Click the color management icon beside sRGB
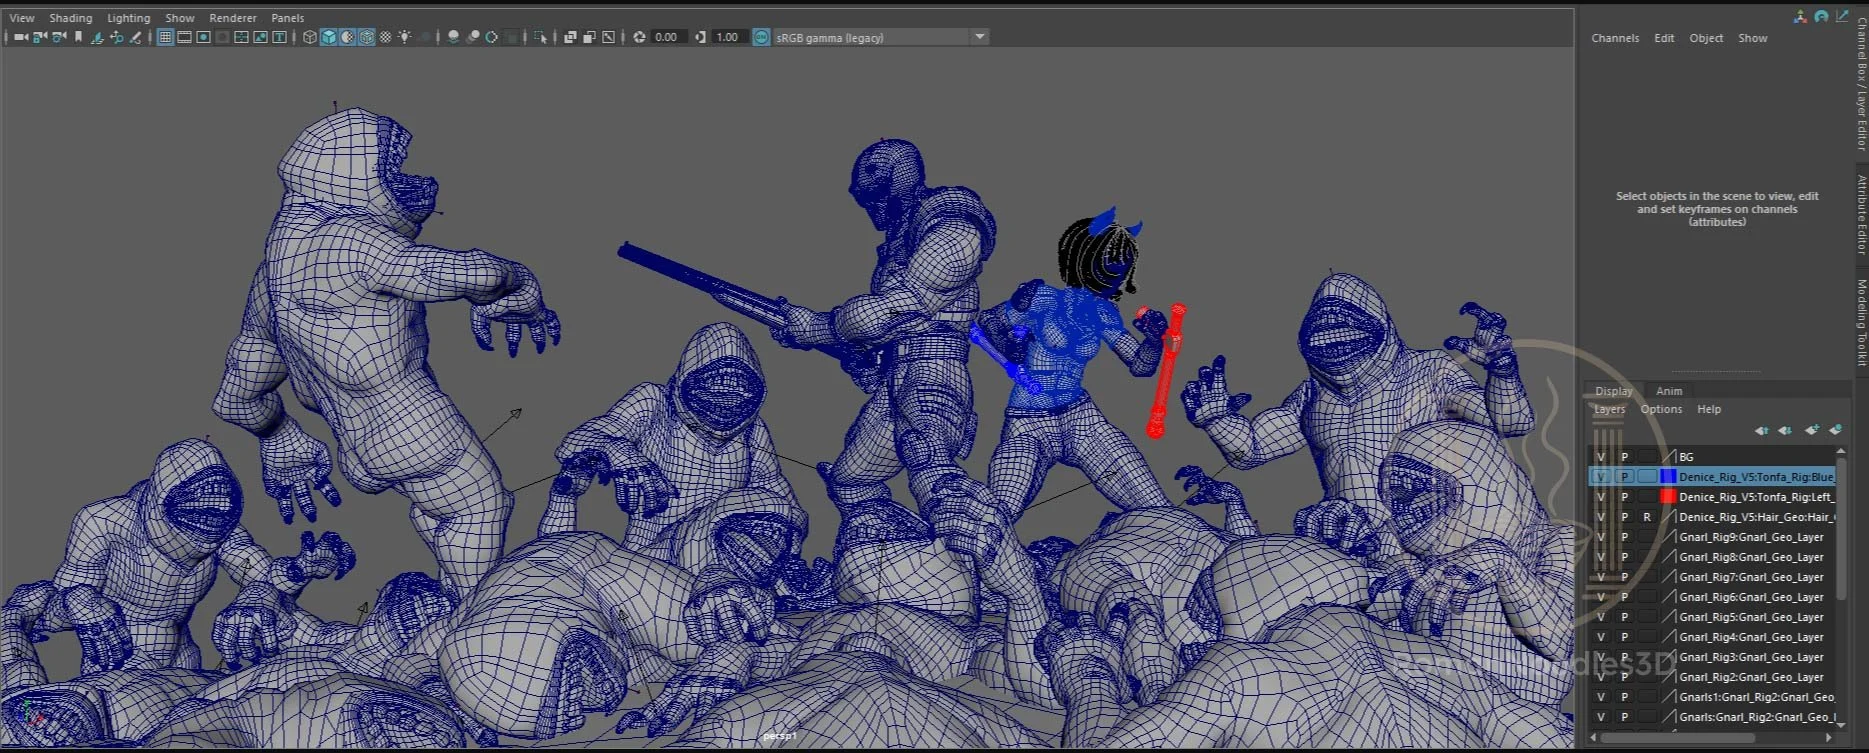Screen dimensions: 1869x753 click(x=761, y=37)
